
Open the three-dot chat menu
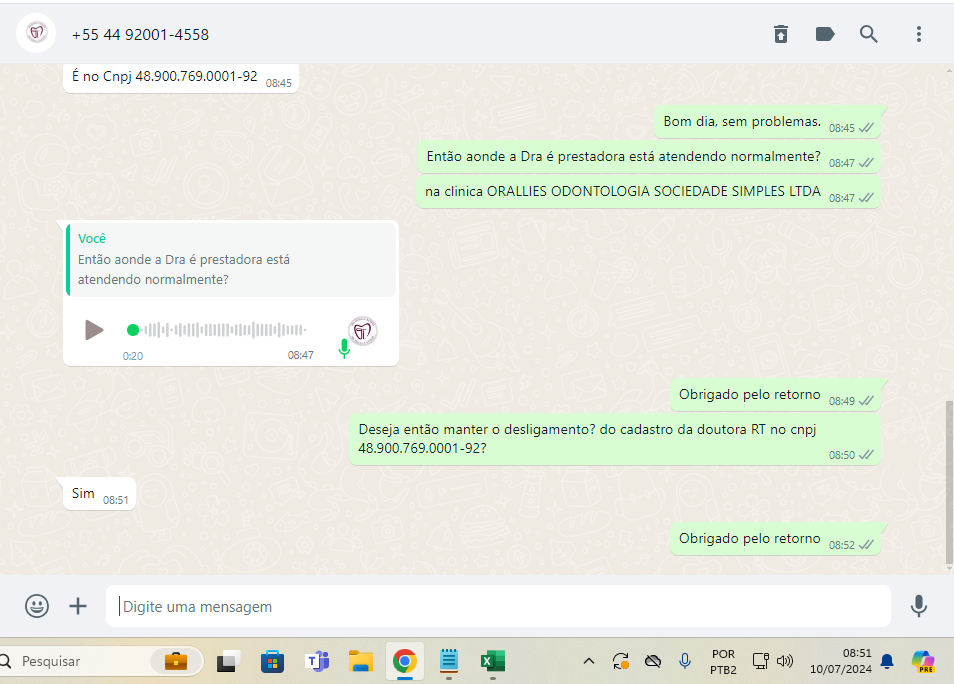pos(919,34)
